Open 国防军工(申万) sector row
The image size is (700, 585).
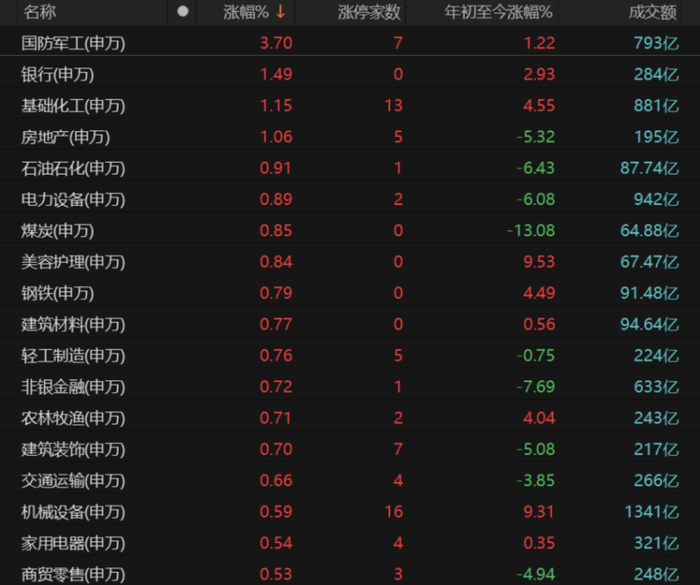click(x=350, y=43)
